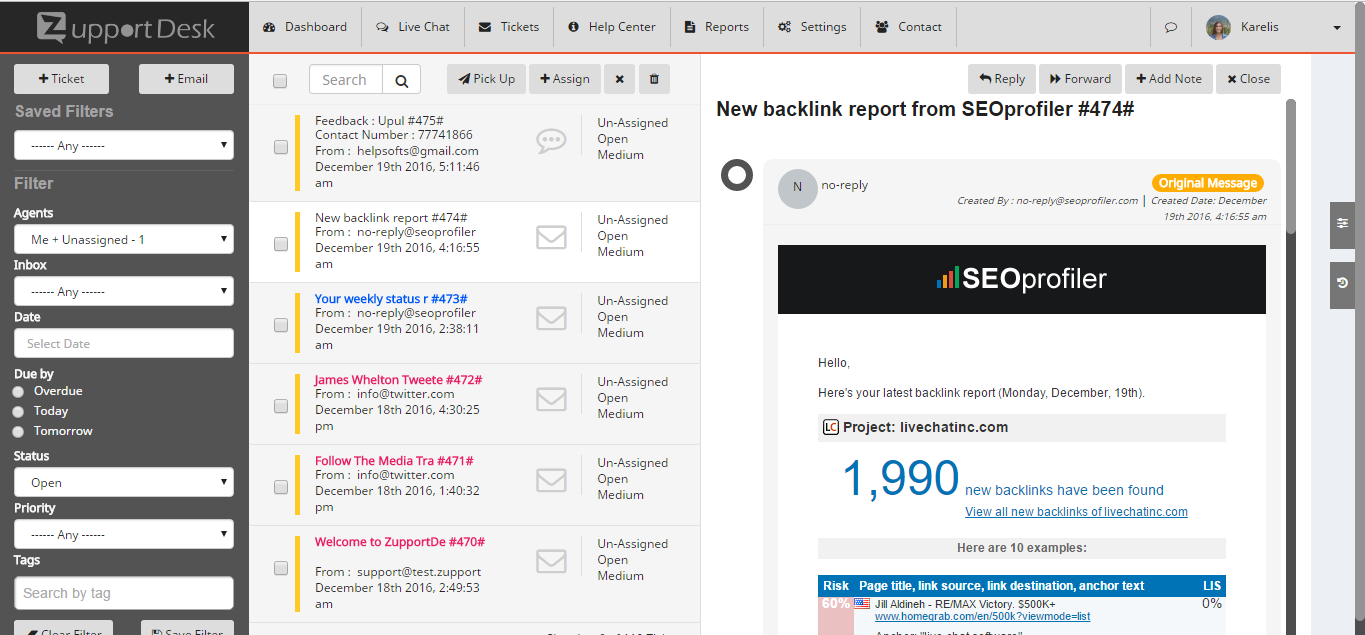Click envelope icon on ticket #473

(x=551, y=318)
